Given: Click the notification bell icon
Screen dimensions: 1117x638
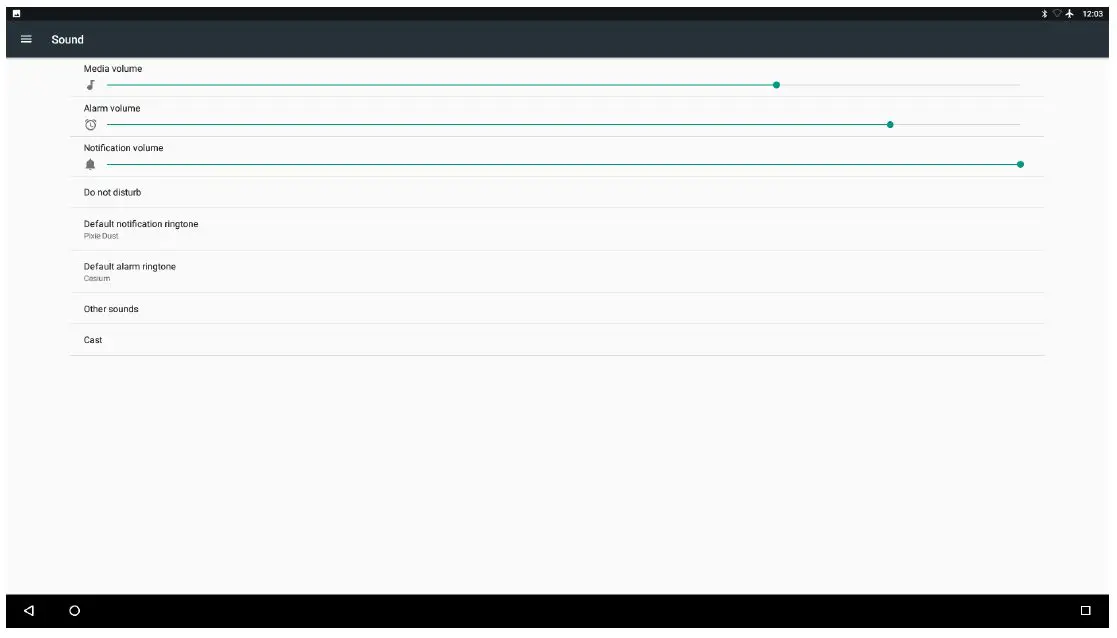Looking at the screenshot, I should (x=90, y=164).
